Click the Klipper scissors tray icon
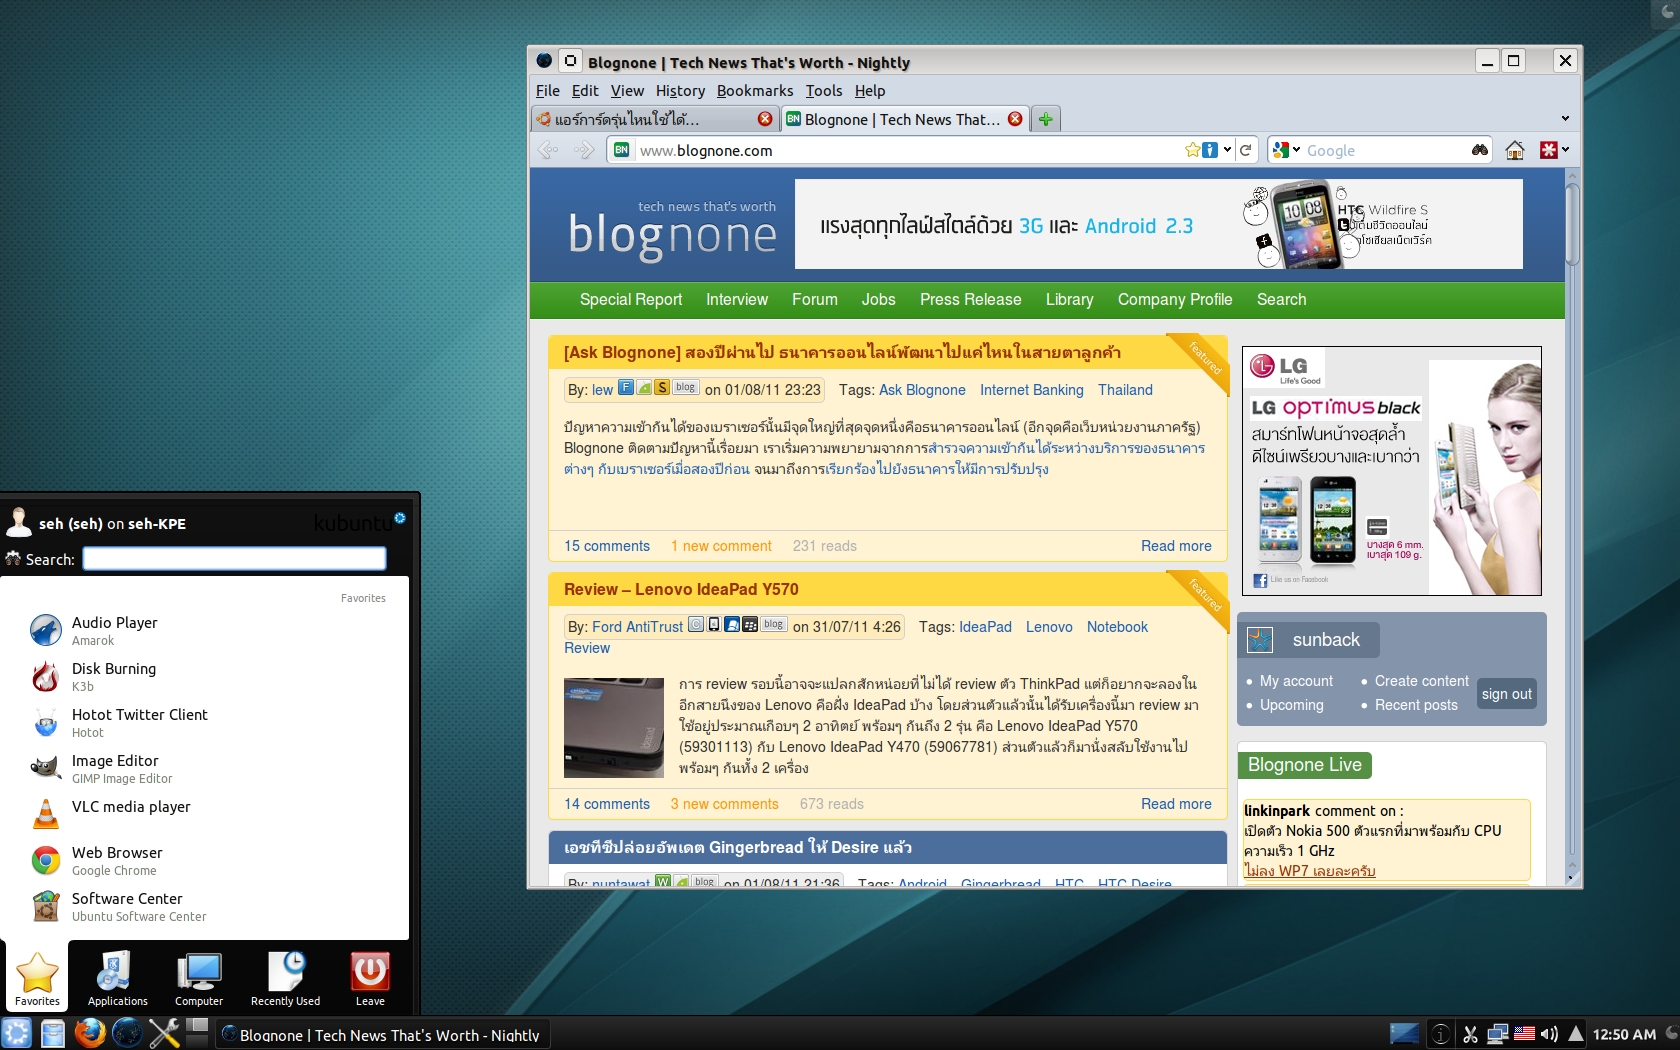The image size is (1680, 1050). coord(1470,1035)
